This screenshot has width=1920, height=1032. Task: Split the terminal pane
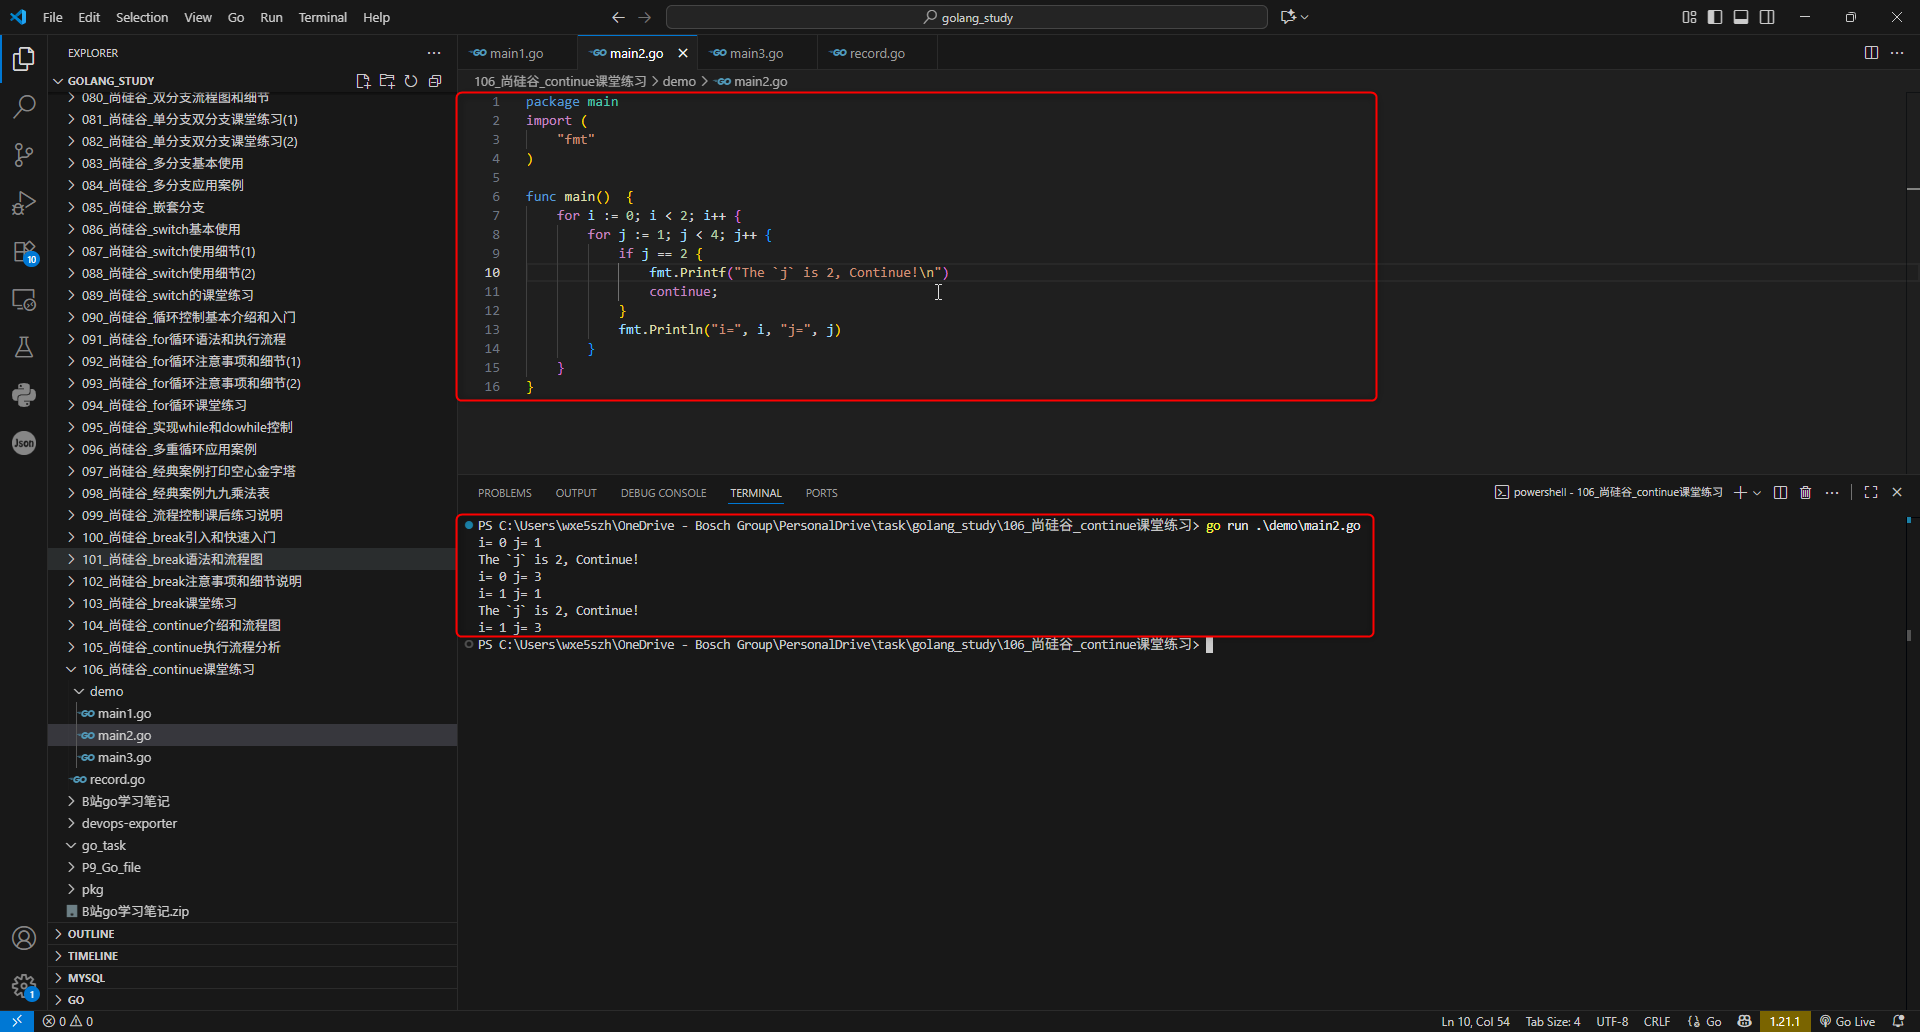[1780, 492]
